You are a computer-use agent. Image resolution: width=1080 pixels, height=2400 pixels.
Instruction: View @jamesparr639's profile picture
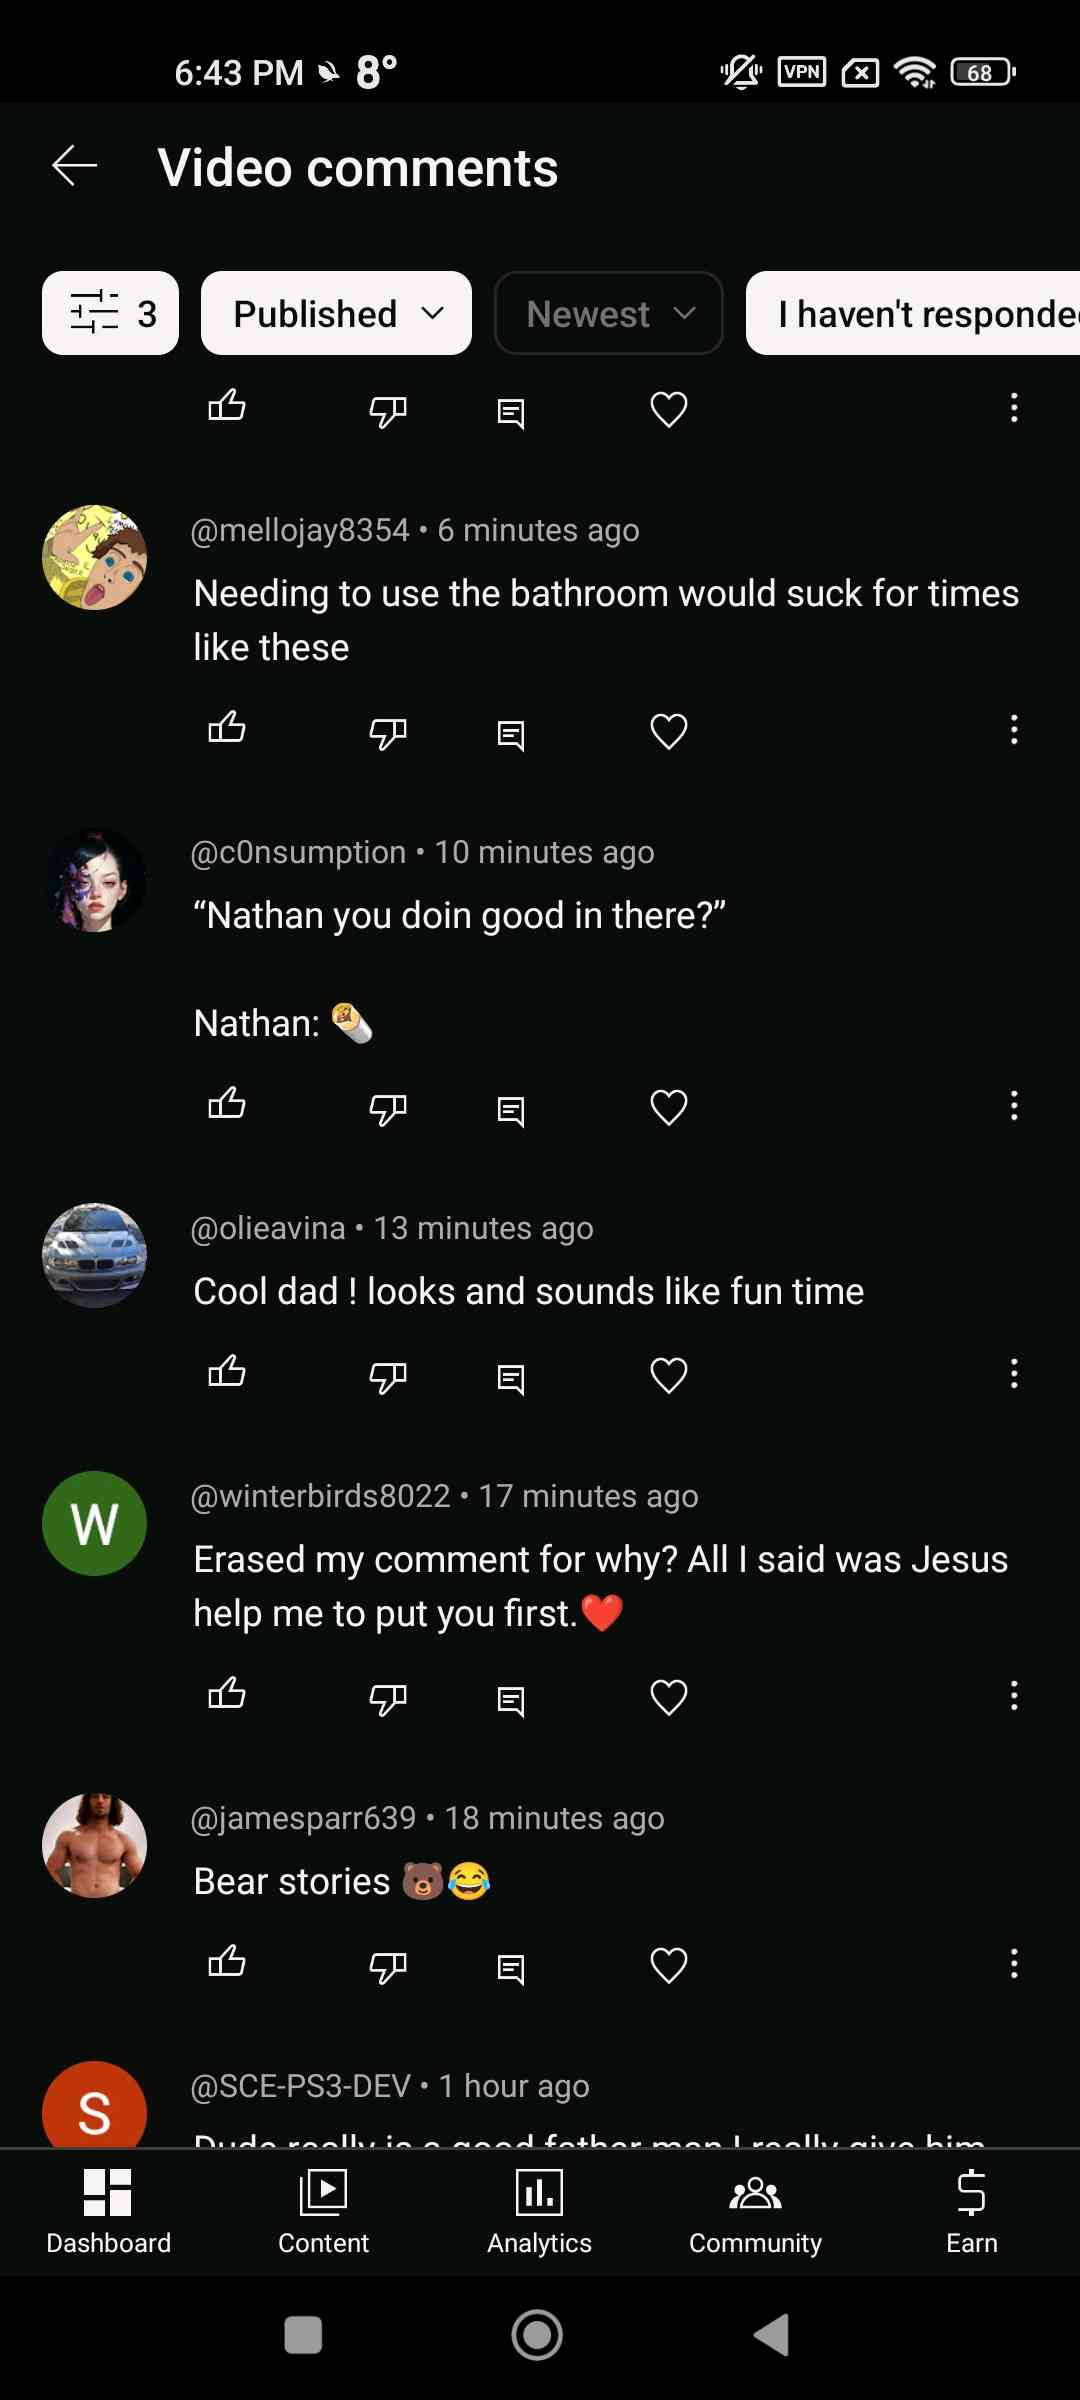point(94,1845)
